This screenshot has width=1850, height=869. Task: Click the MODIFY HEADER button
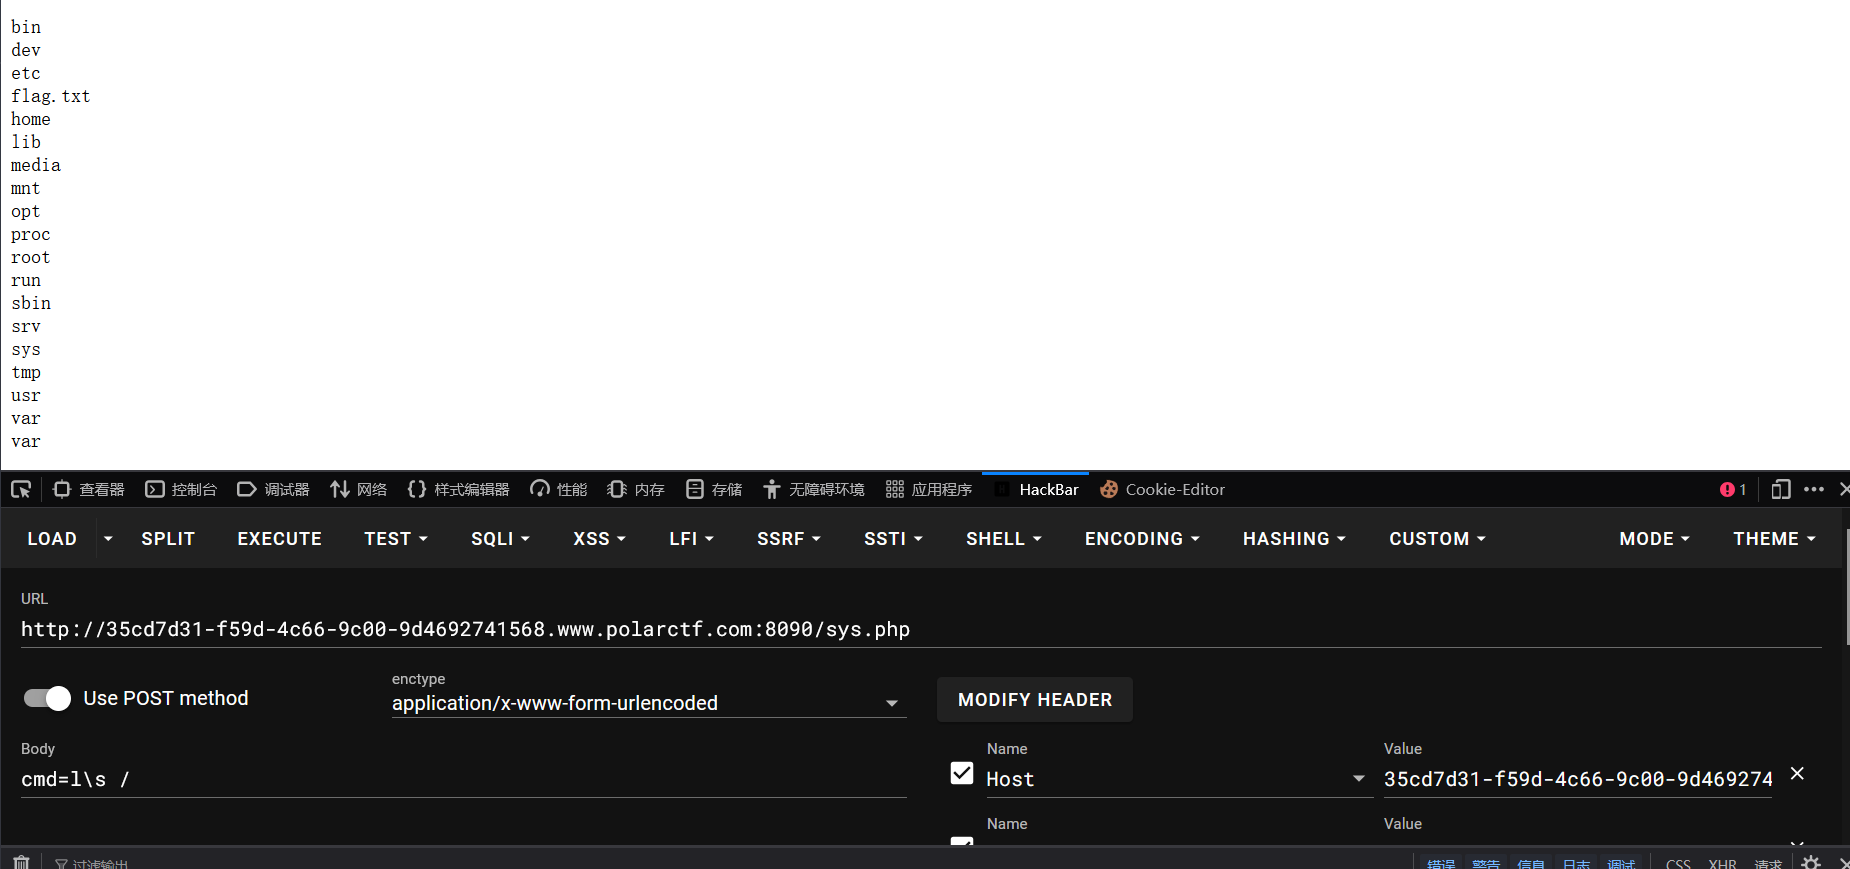coord(1035,700)
